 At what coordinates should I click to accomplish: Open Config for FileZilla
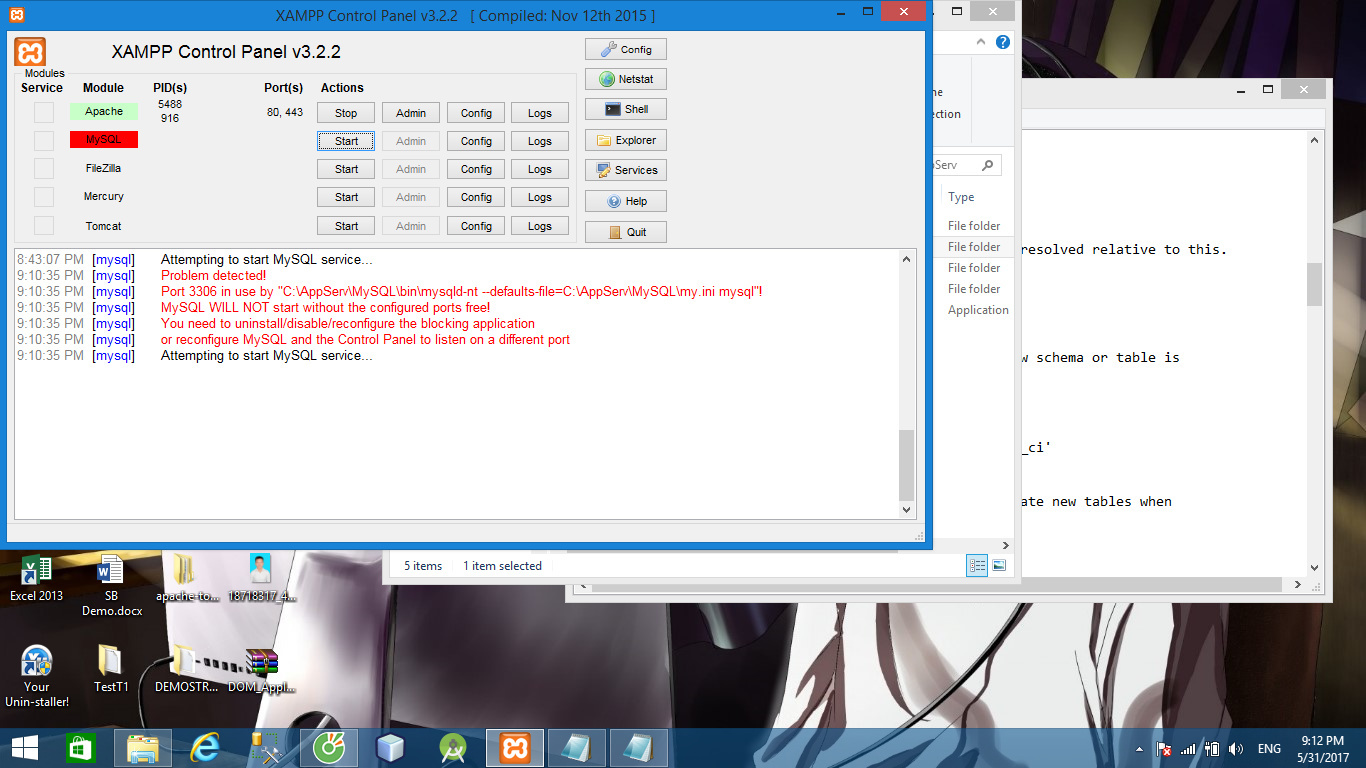476,169
